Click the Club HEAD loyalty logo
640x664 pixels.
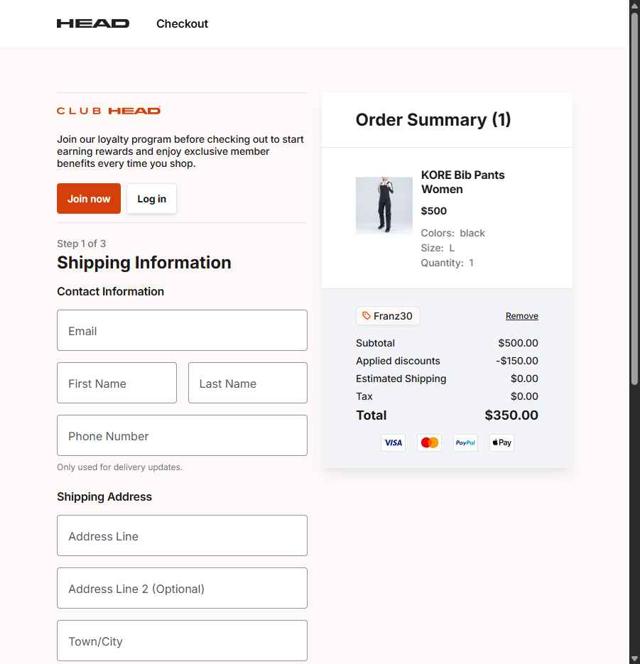pyautogui.click(x=109, y=111)
